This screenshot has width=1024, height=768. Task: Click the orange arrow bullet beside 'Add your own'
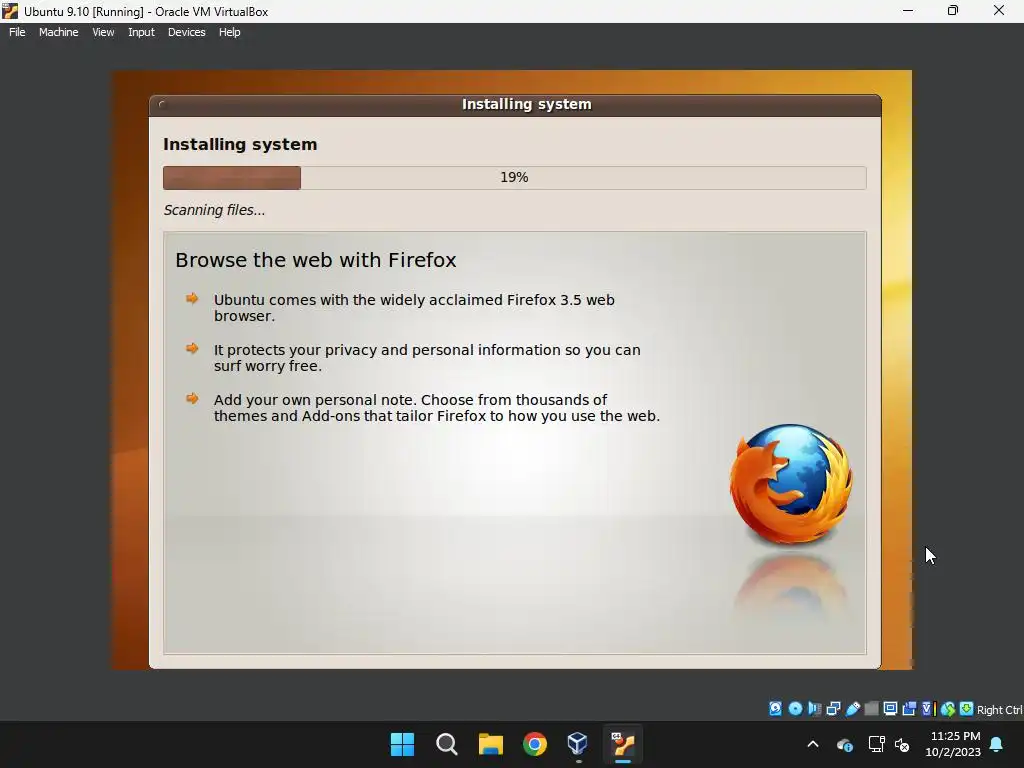(192, 398)
